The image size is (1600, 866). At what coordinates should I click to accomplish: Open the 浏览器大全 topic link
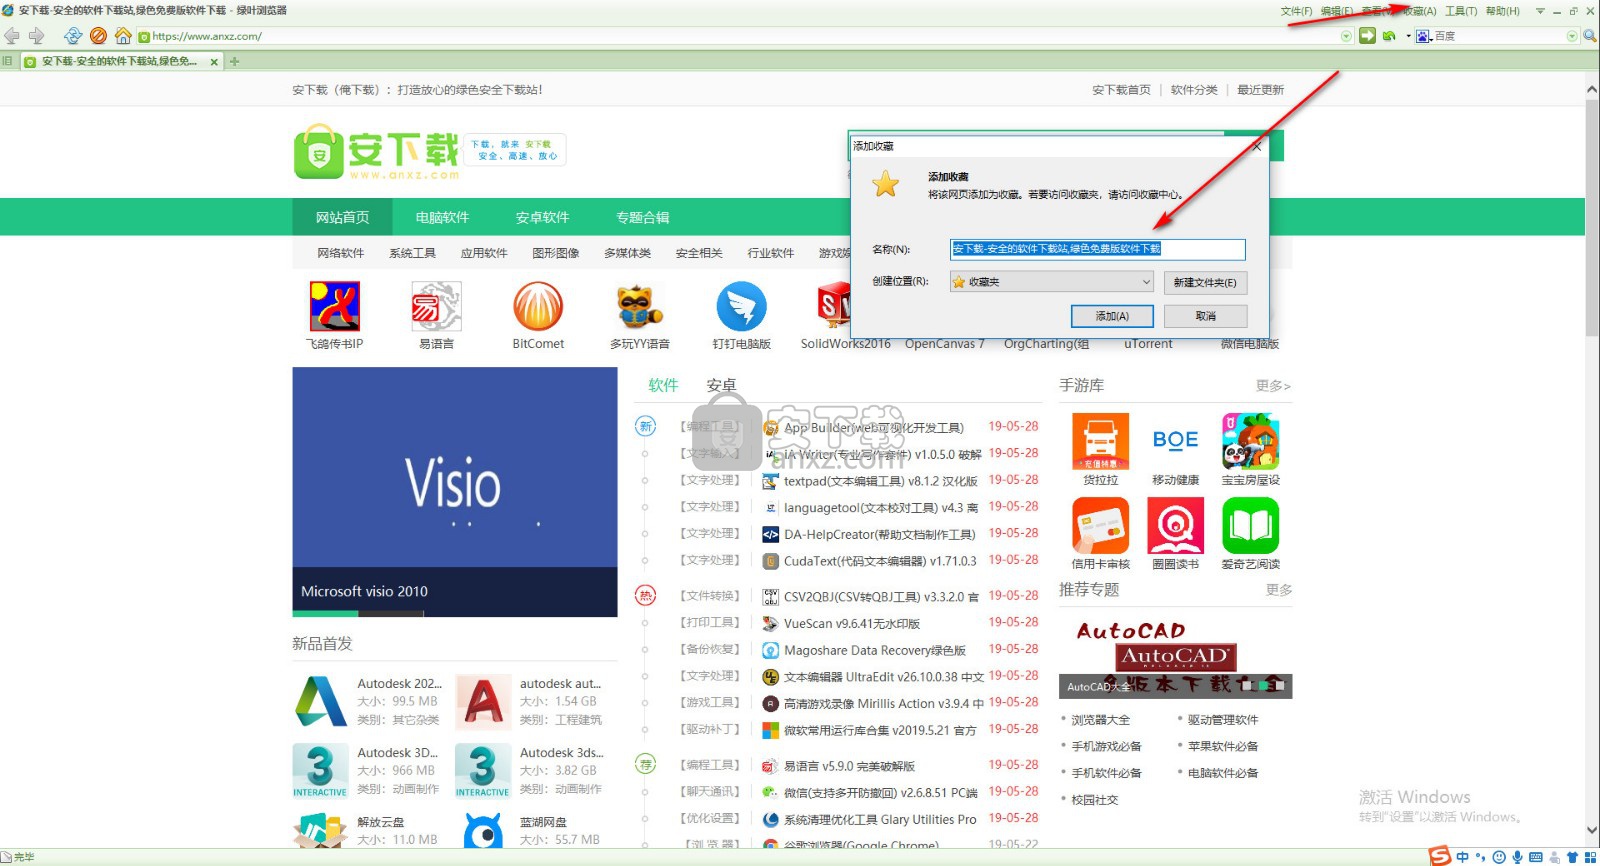click(1101, 720)
